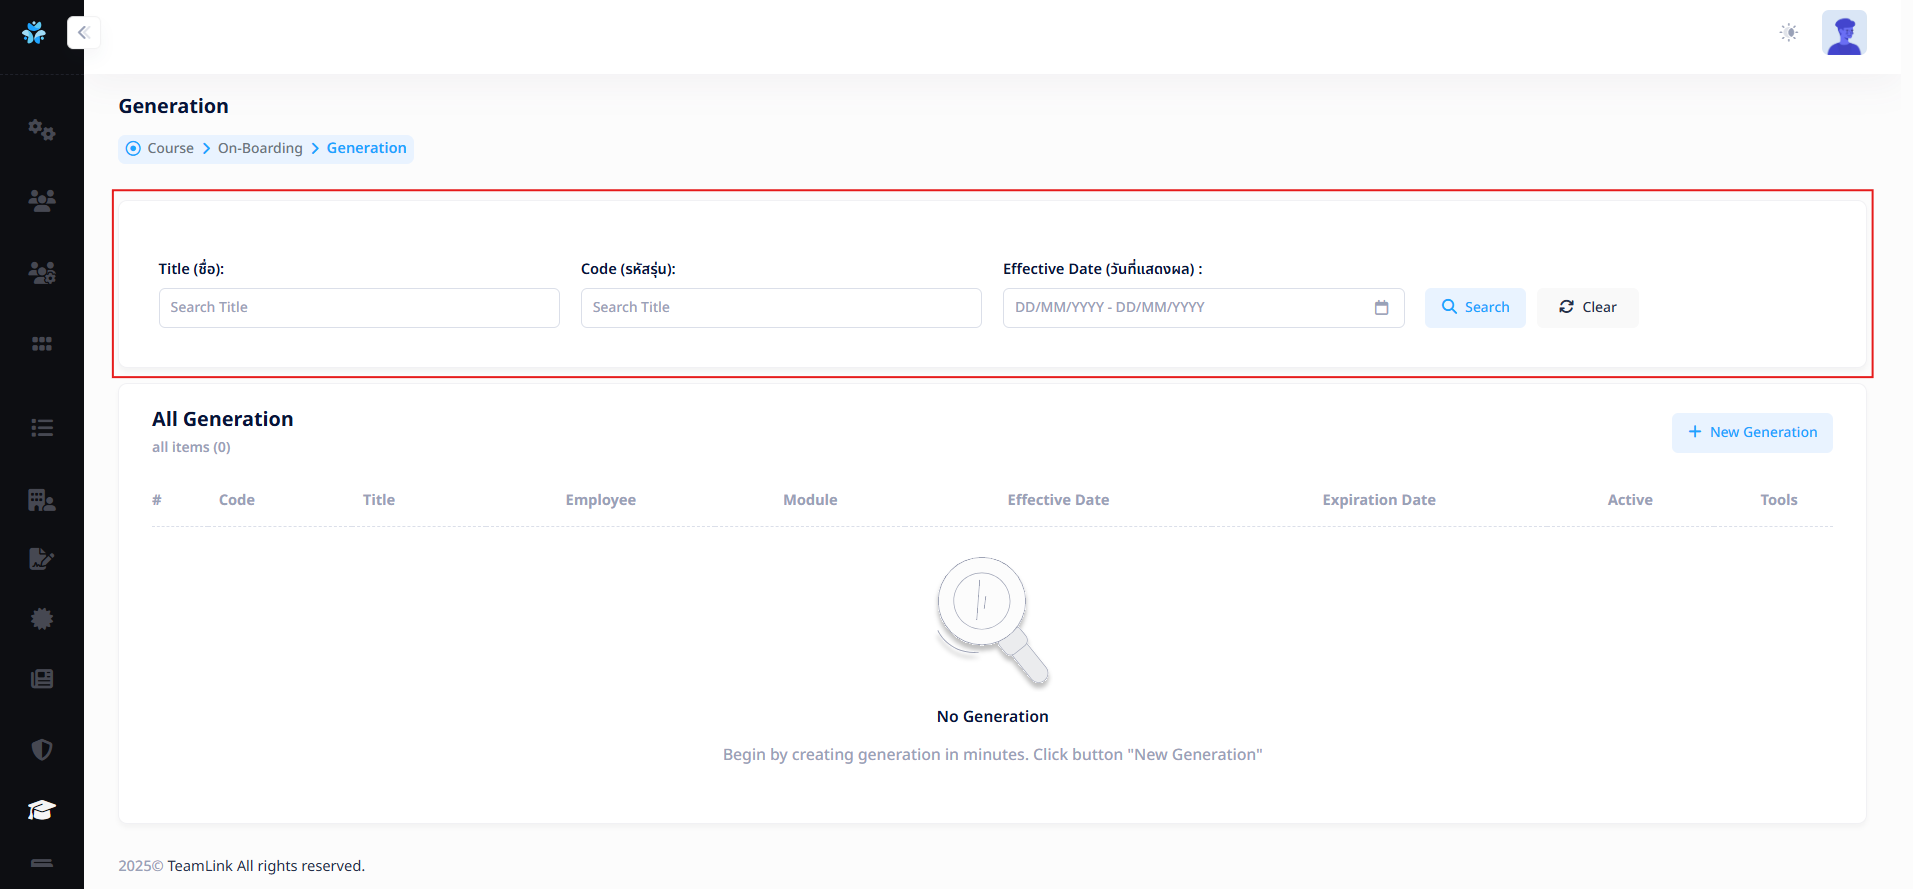Open the document signature sidebar icon
Image resolution: width=1913 pixels, height=889 pixels.
[41, 559]
